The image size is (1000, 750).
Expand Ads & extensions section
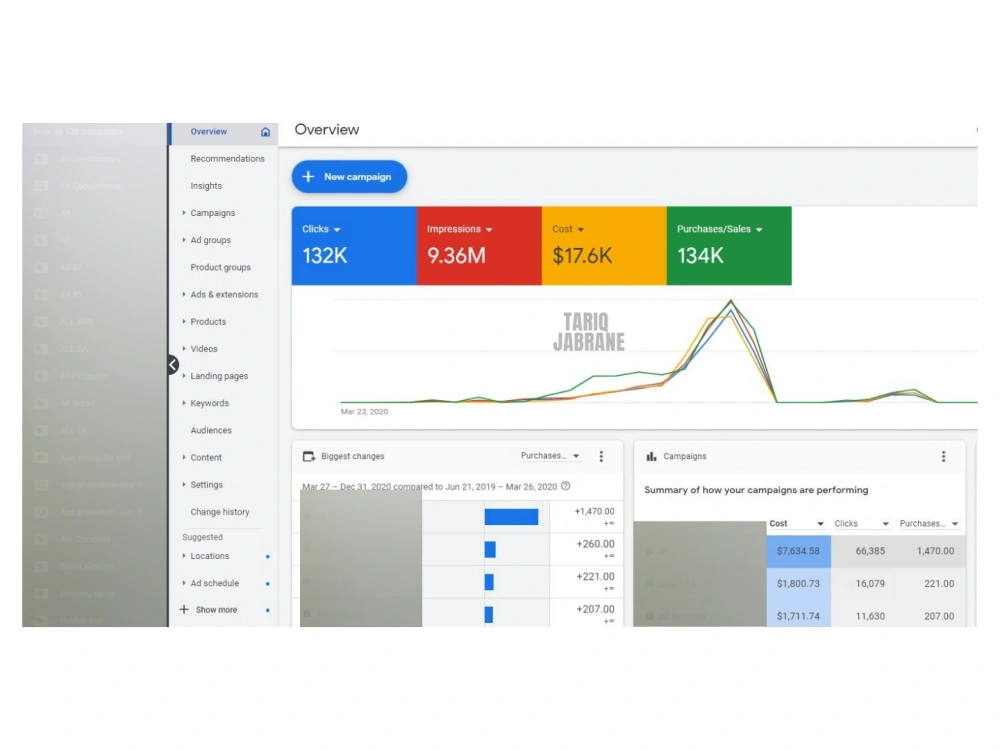184,294
